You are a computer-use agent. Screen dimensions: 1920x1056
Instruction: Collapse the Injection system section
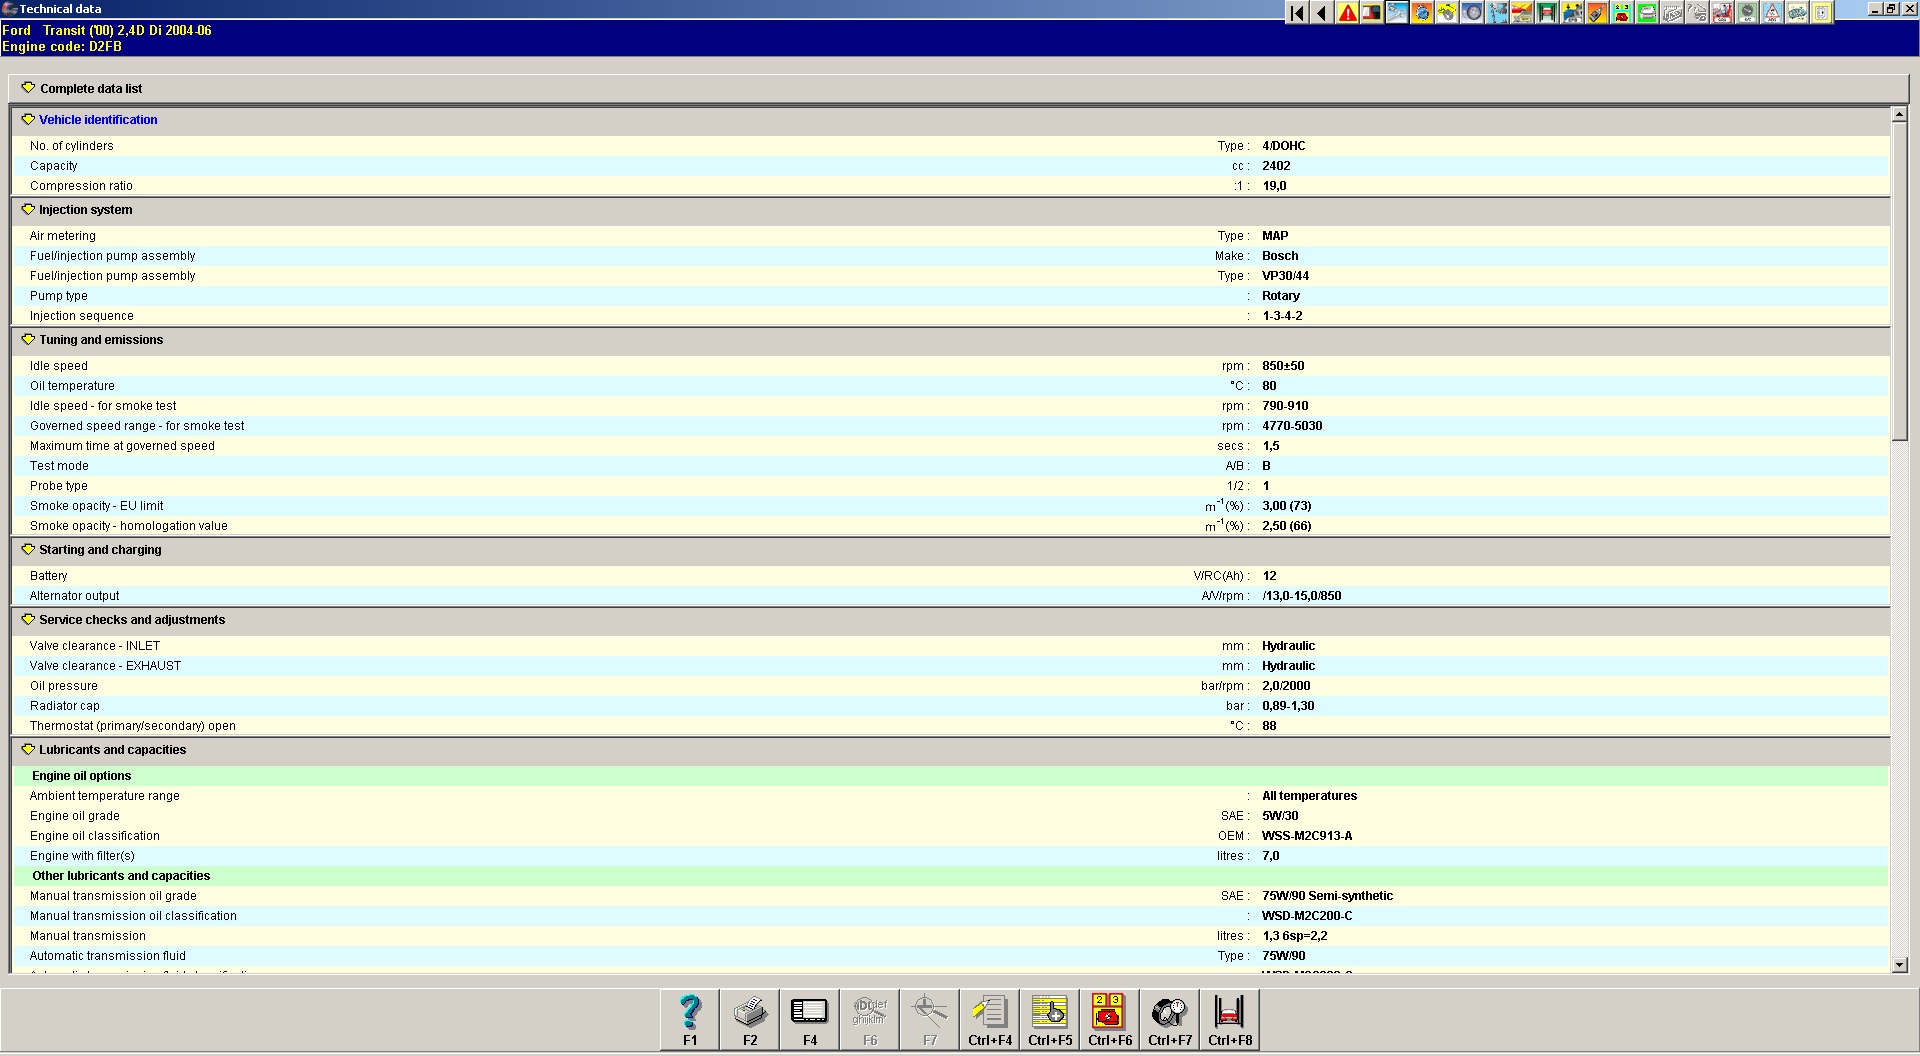click(28, 210)
